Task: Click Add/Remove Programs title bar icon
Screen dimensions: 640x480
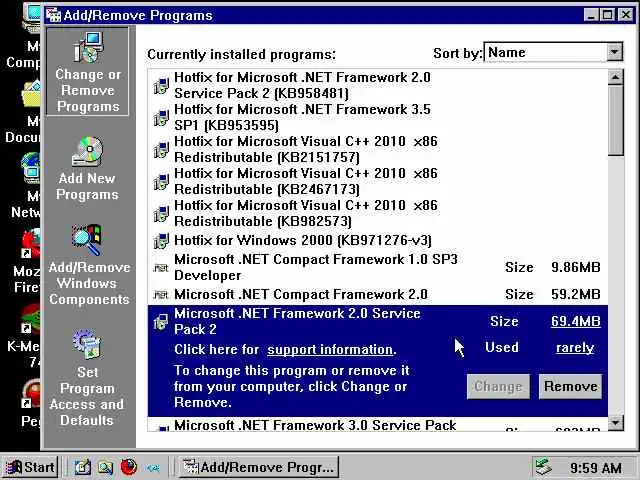Action: click(53, 15)
